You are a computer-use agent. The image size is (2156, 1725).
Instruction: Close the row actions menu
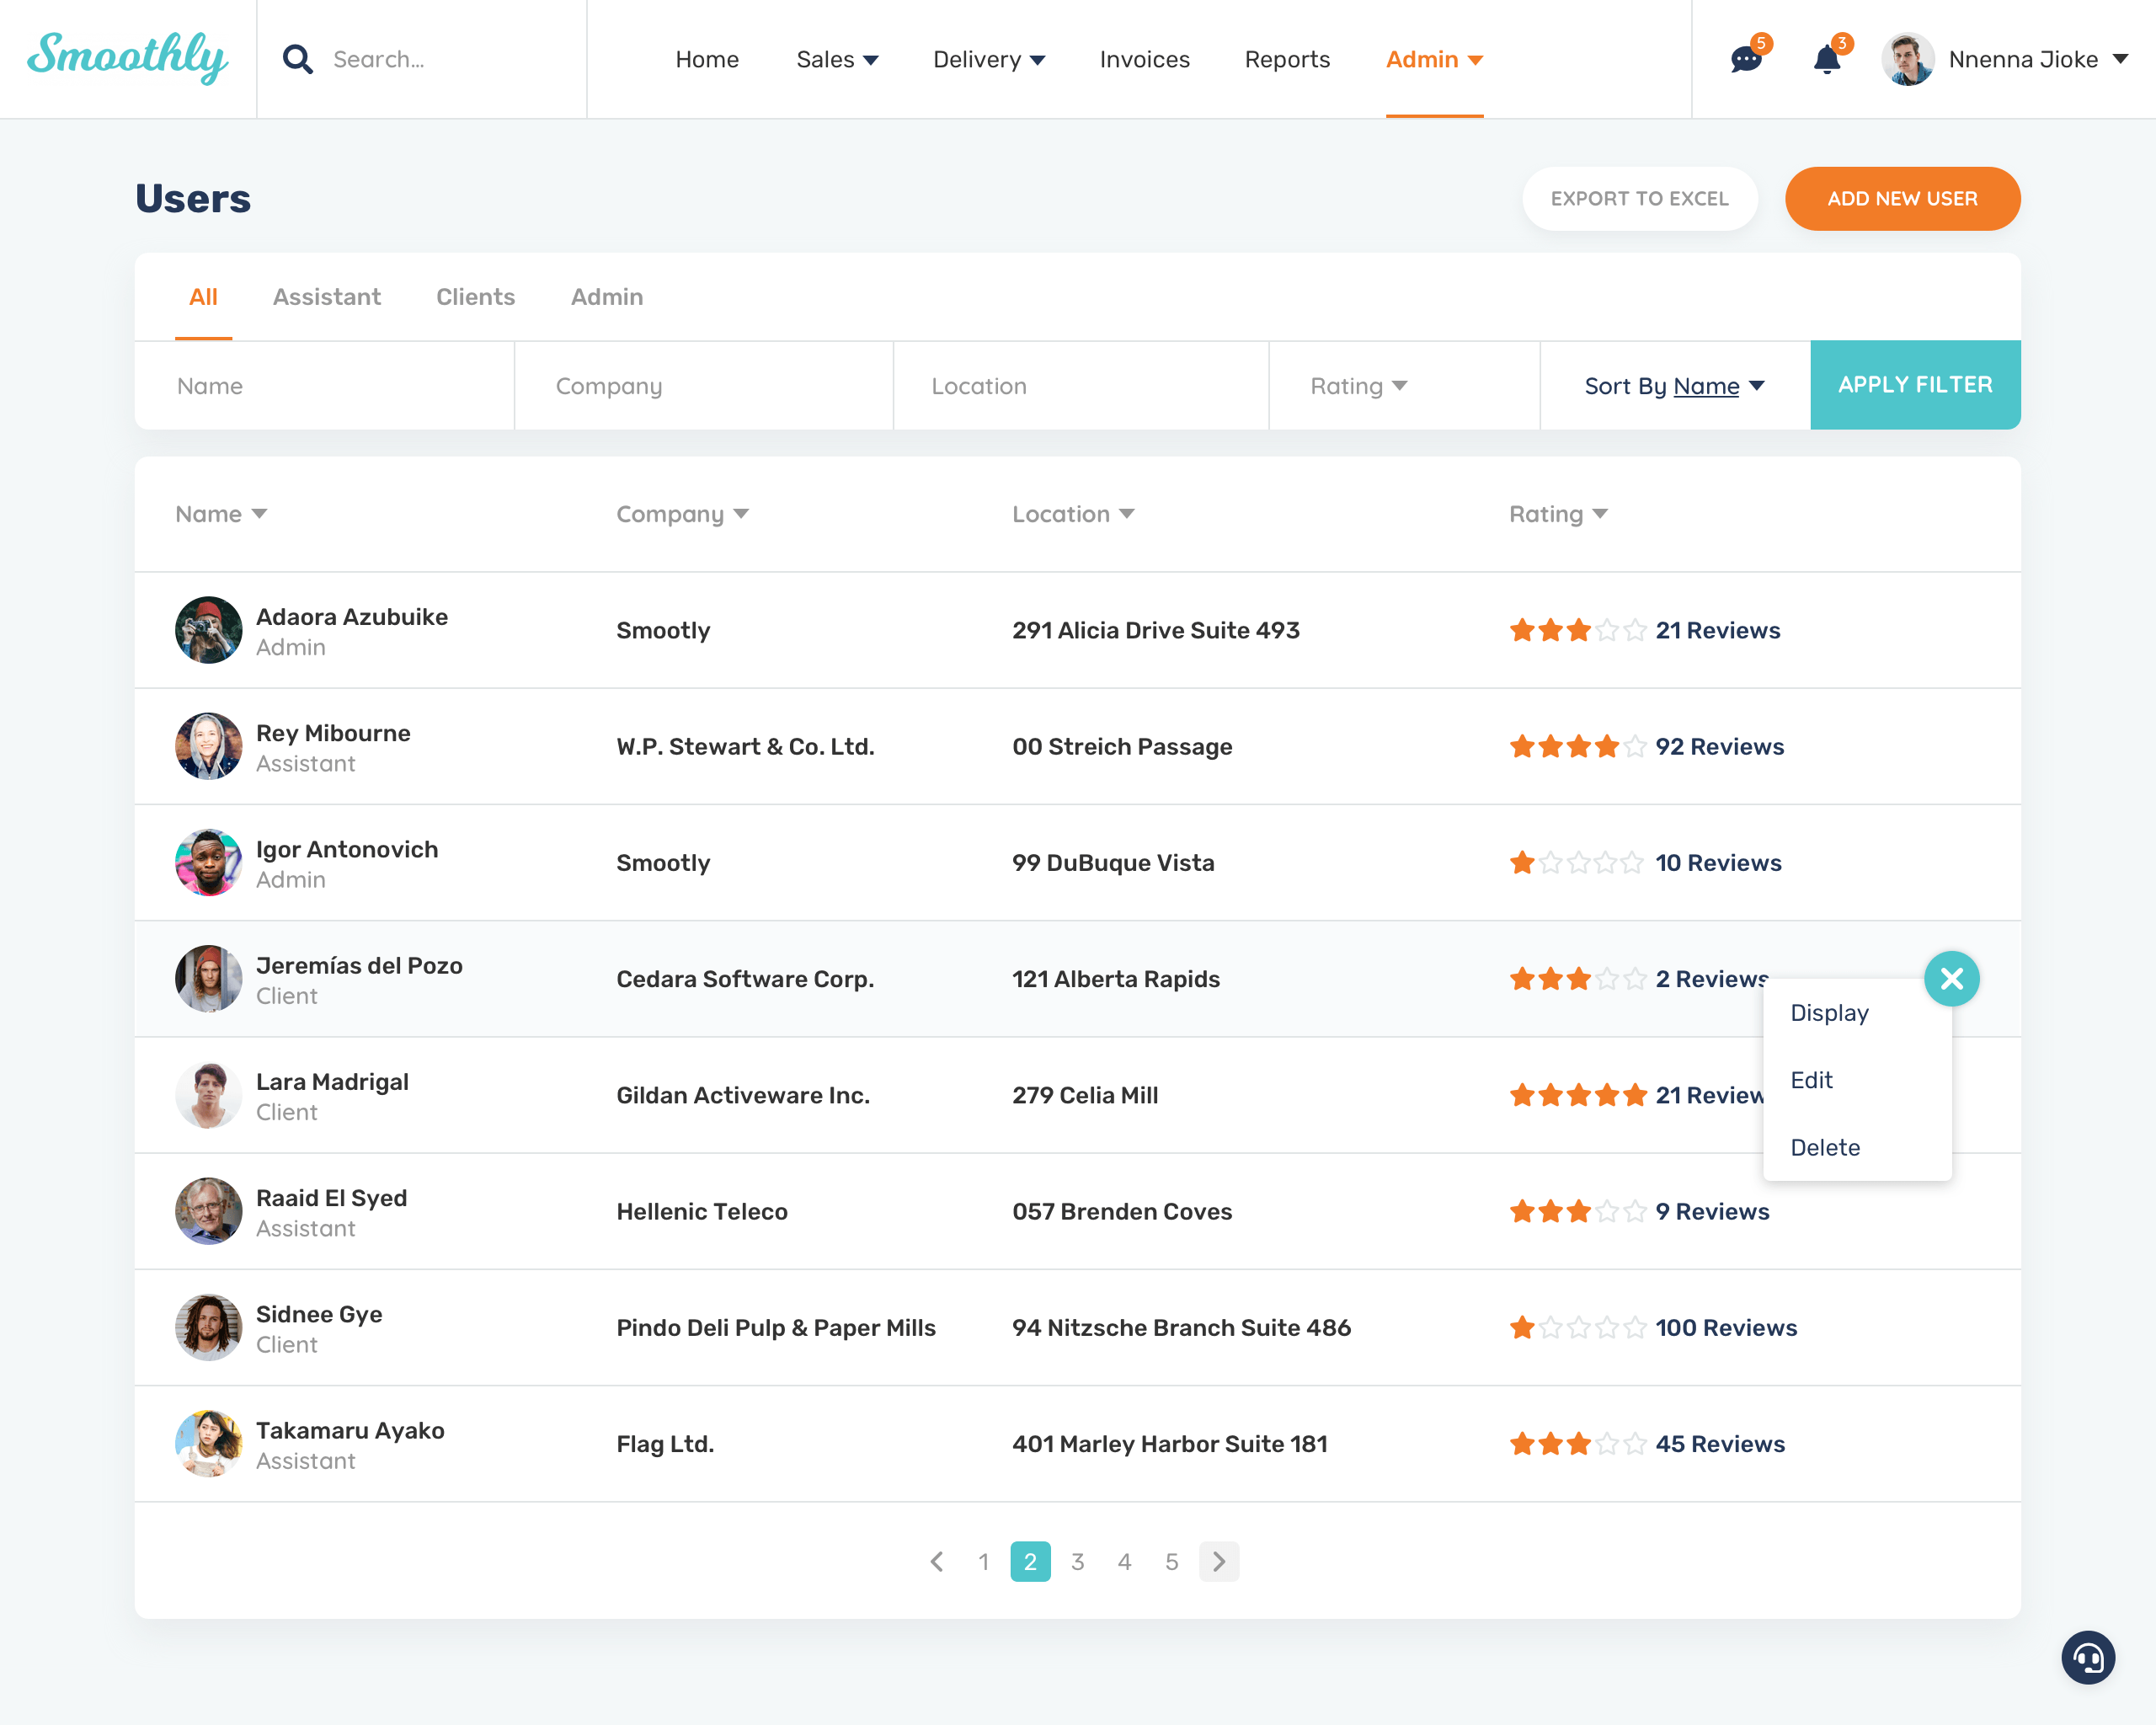tap(1951, 978)
